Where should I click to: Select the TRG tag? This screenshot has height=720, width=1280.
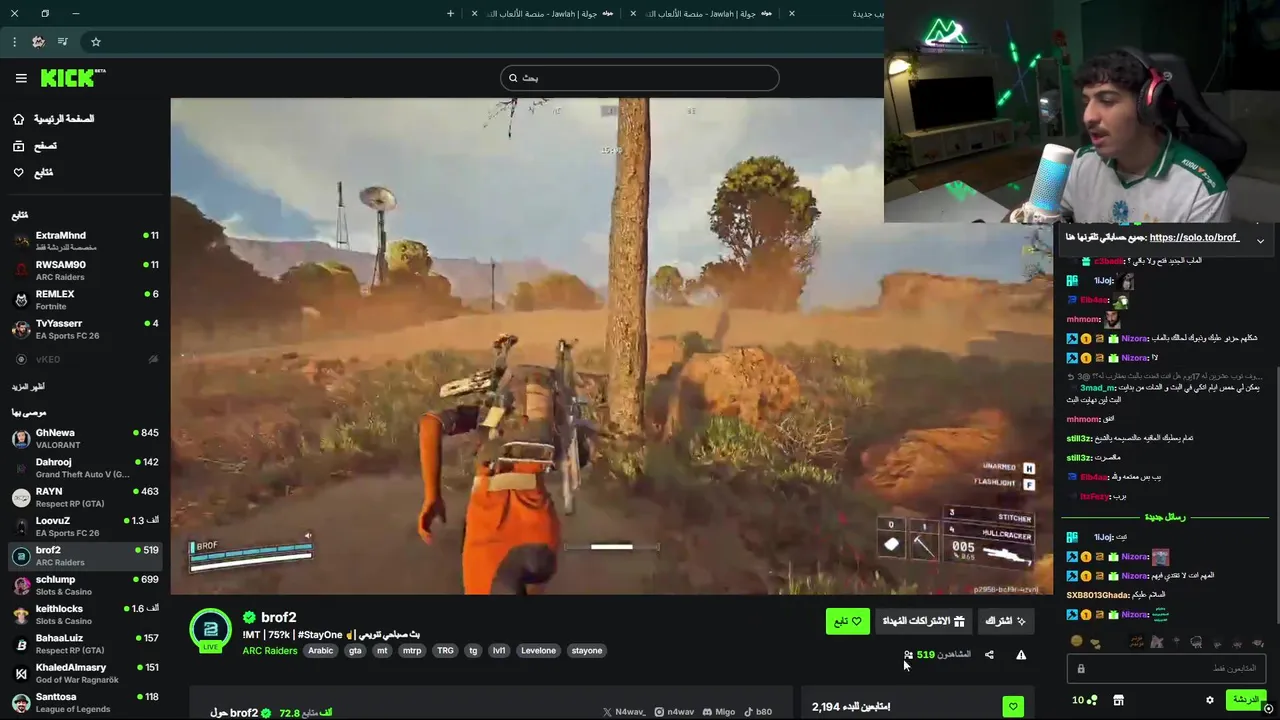point(446,651)
